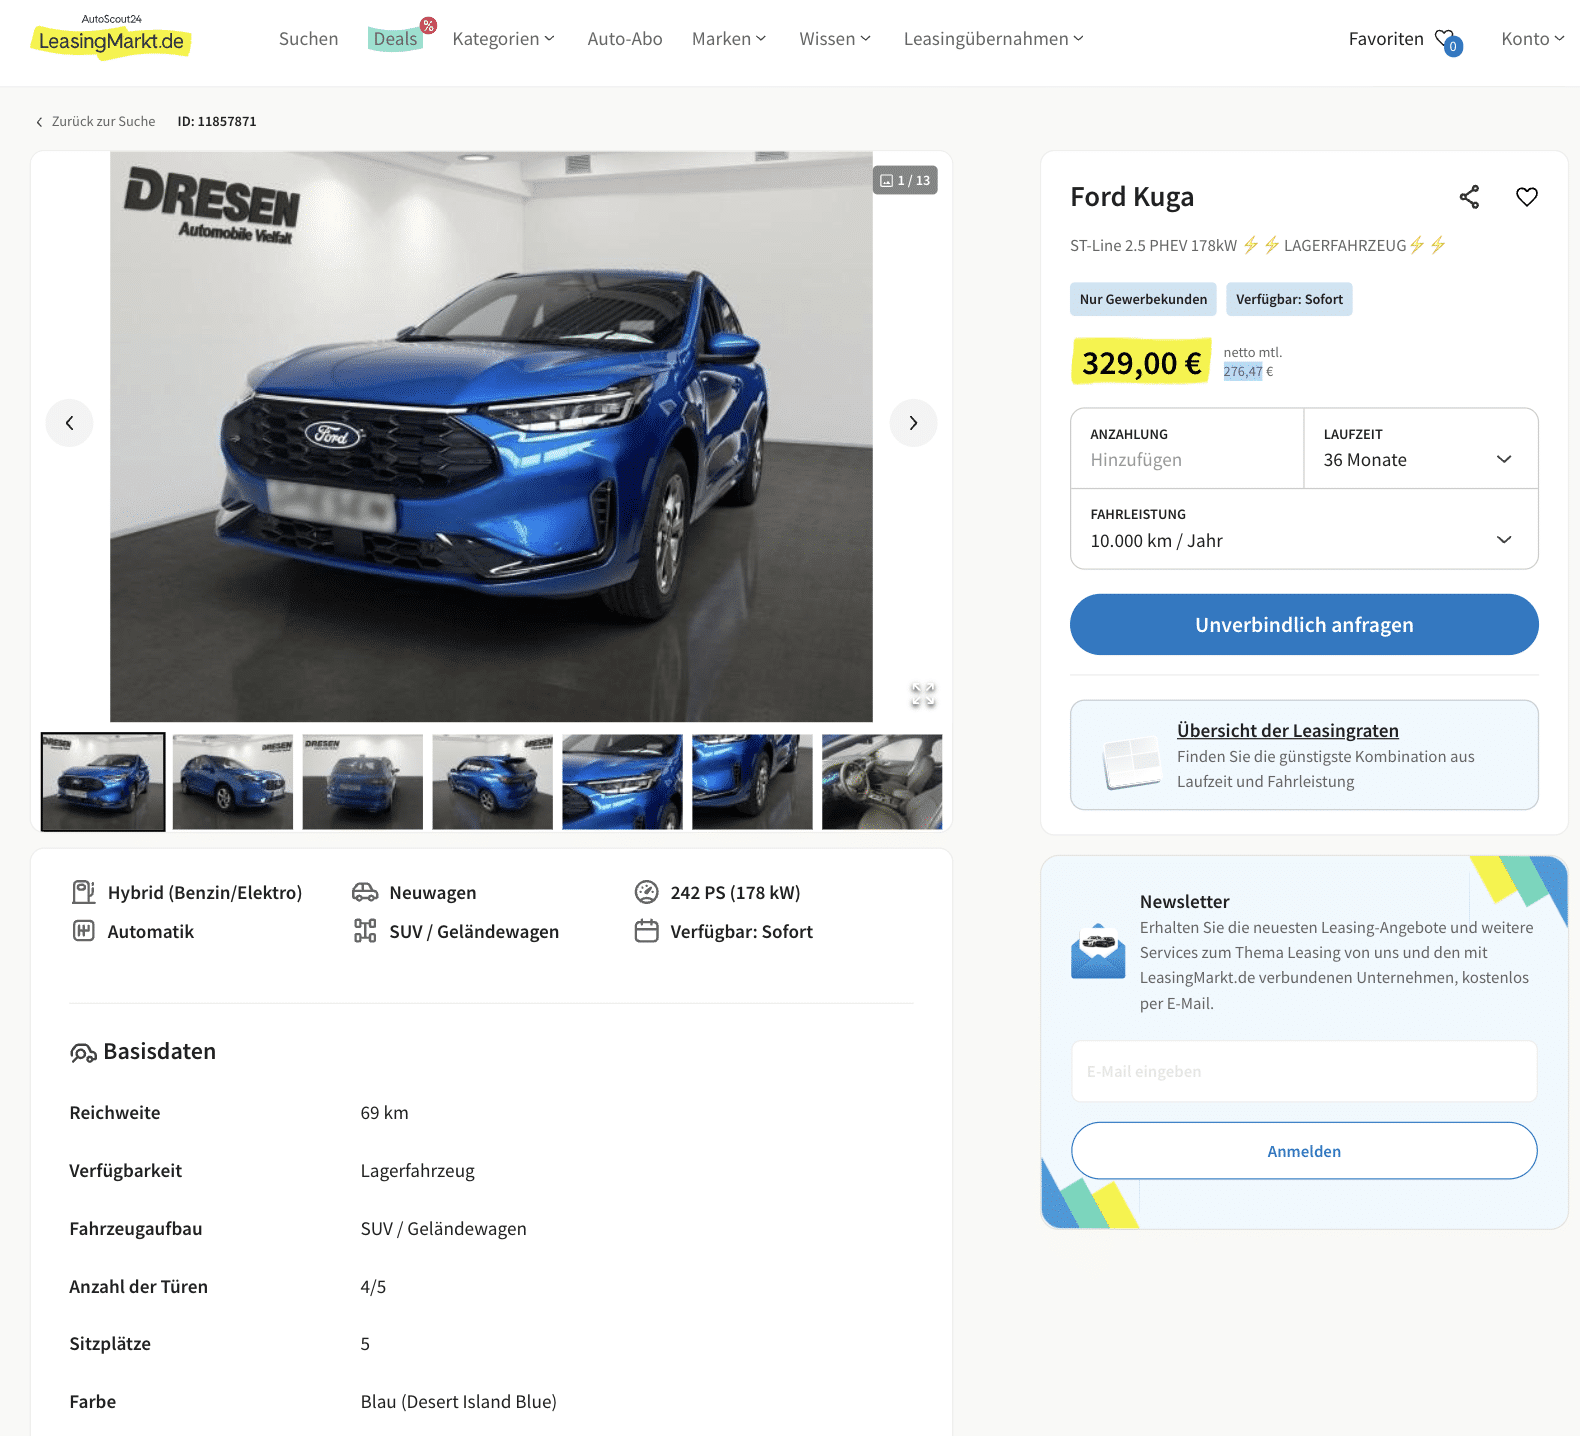
Task: Click the body type icon beside SUV / Geländewagen
Action: tap(365, 931)
